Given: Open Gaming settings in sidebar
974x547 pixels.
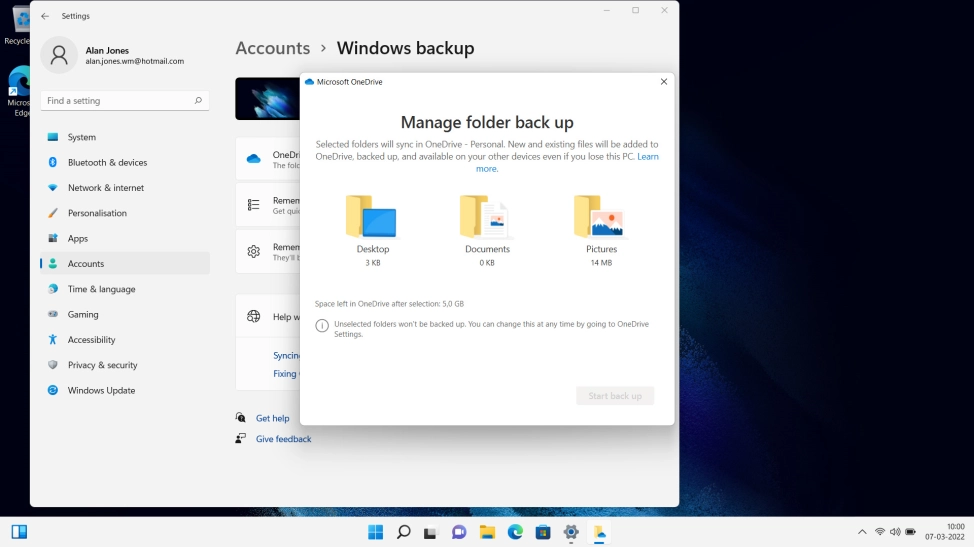Looking at the screenshot, I should coord(125,314).
